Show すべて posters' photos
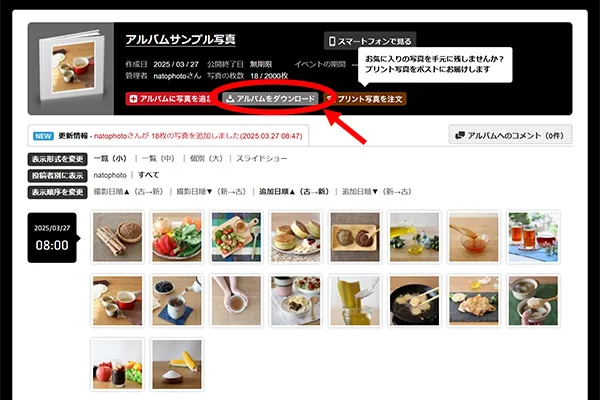The height and width of the screenshot is (400, 600). coord(148,175)
